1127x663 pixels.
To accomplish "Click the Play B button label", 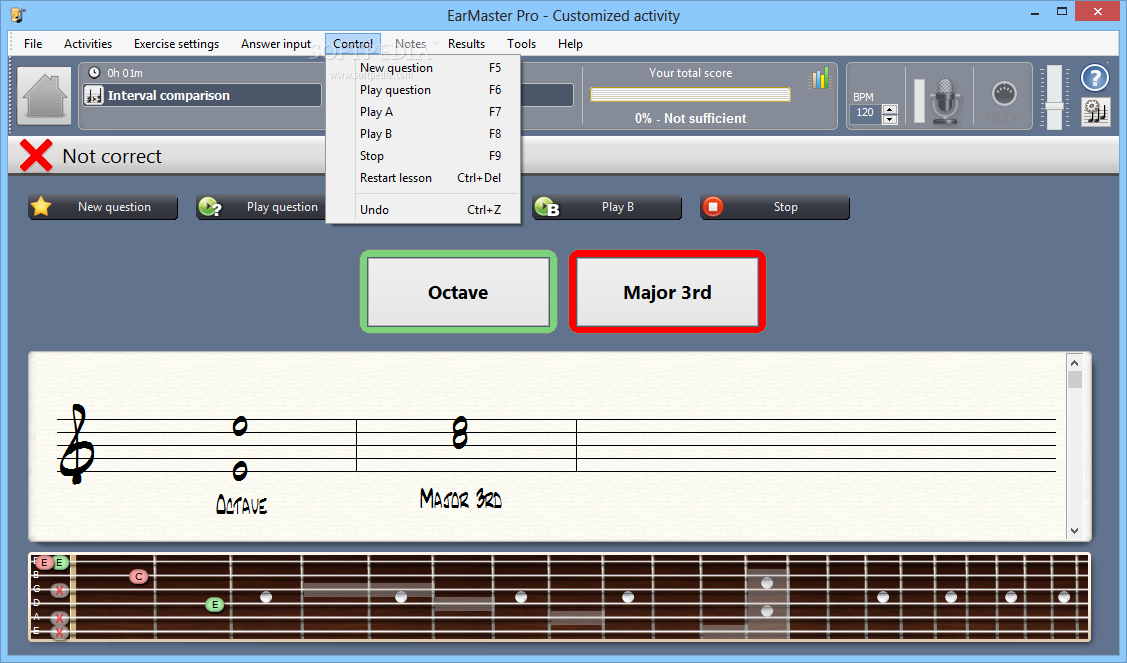I will click(x=617, y=207).
